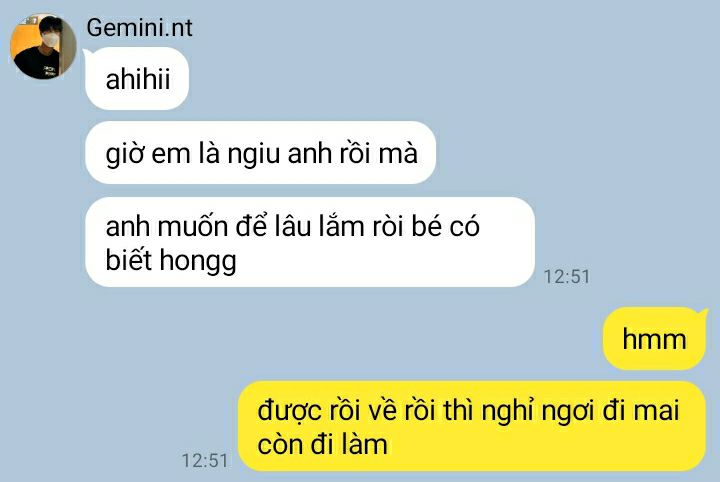Viewport: 720px width, 482px height.
Task: Click the word 'muốn' in the third message
Action: coord(192,226)
